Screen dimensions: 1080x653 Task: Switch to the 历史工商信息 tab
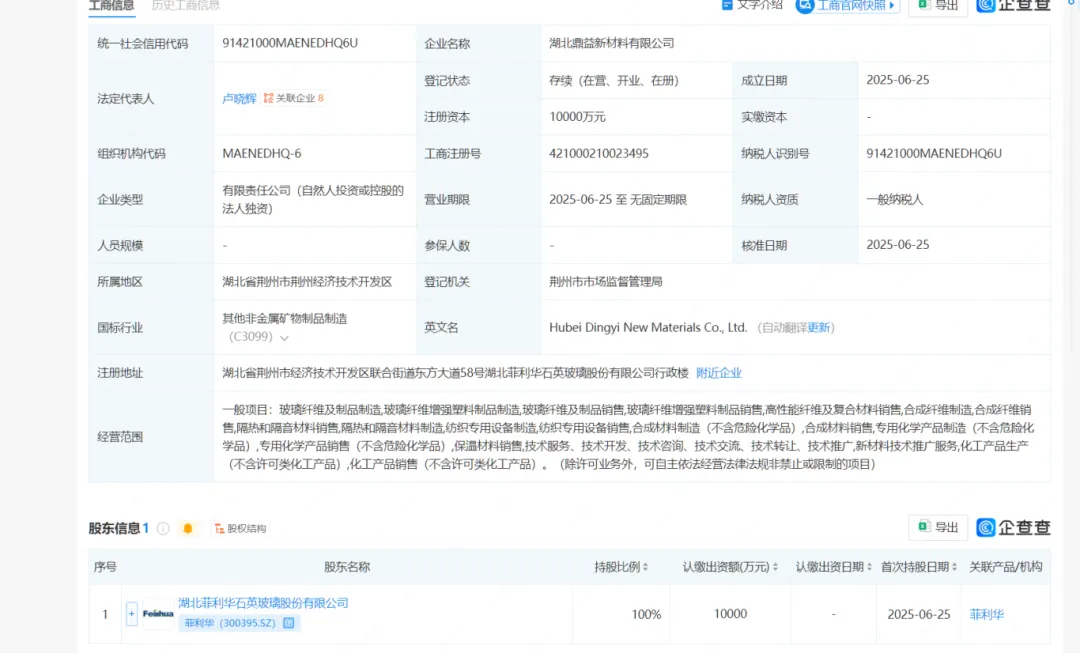coord(185,6)
